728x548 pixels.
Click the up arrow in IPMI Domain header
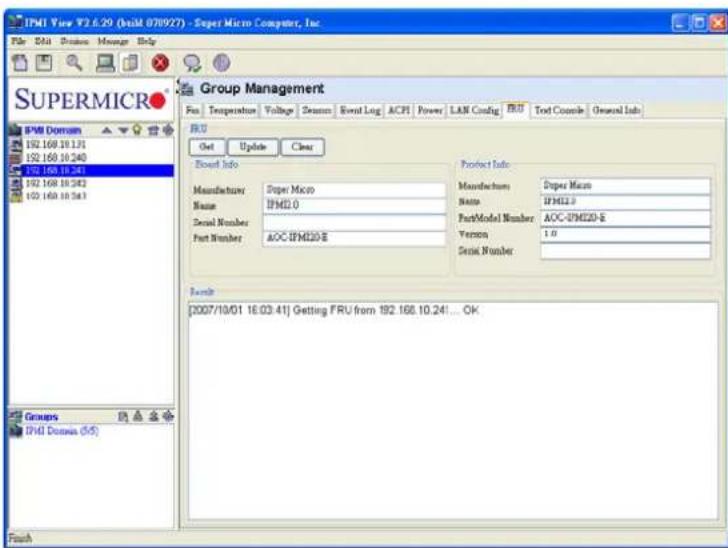coord(106,130)
